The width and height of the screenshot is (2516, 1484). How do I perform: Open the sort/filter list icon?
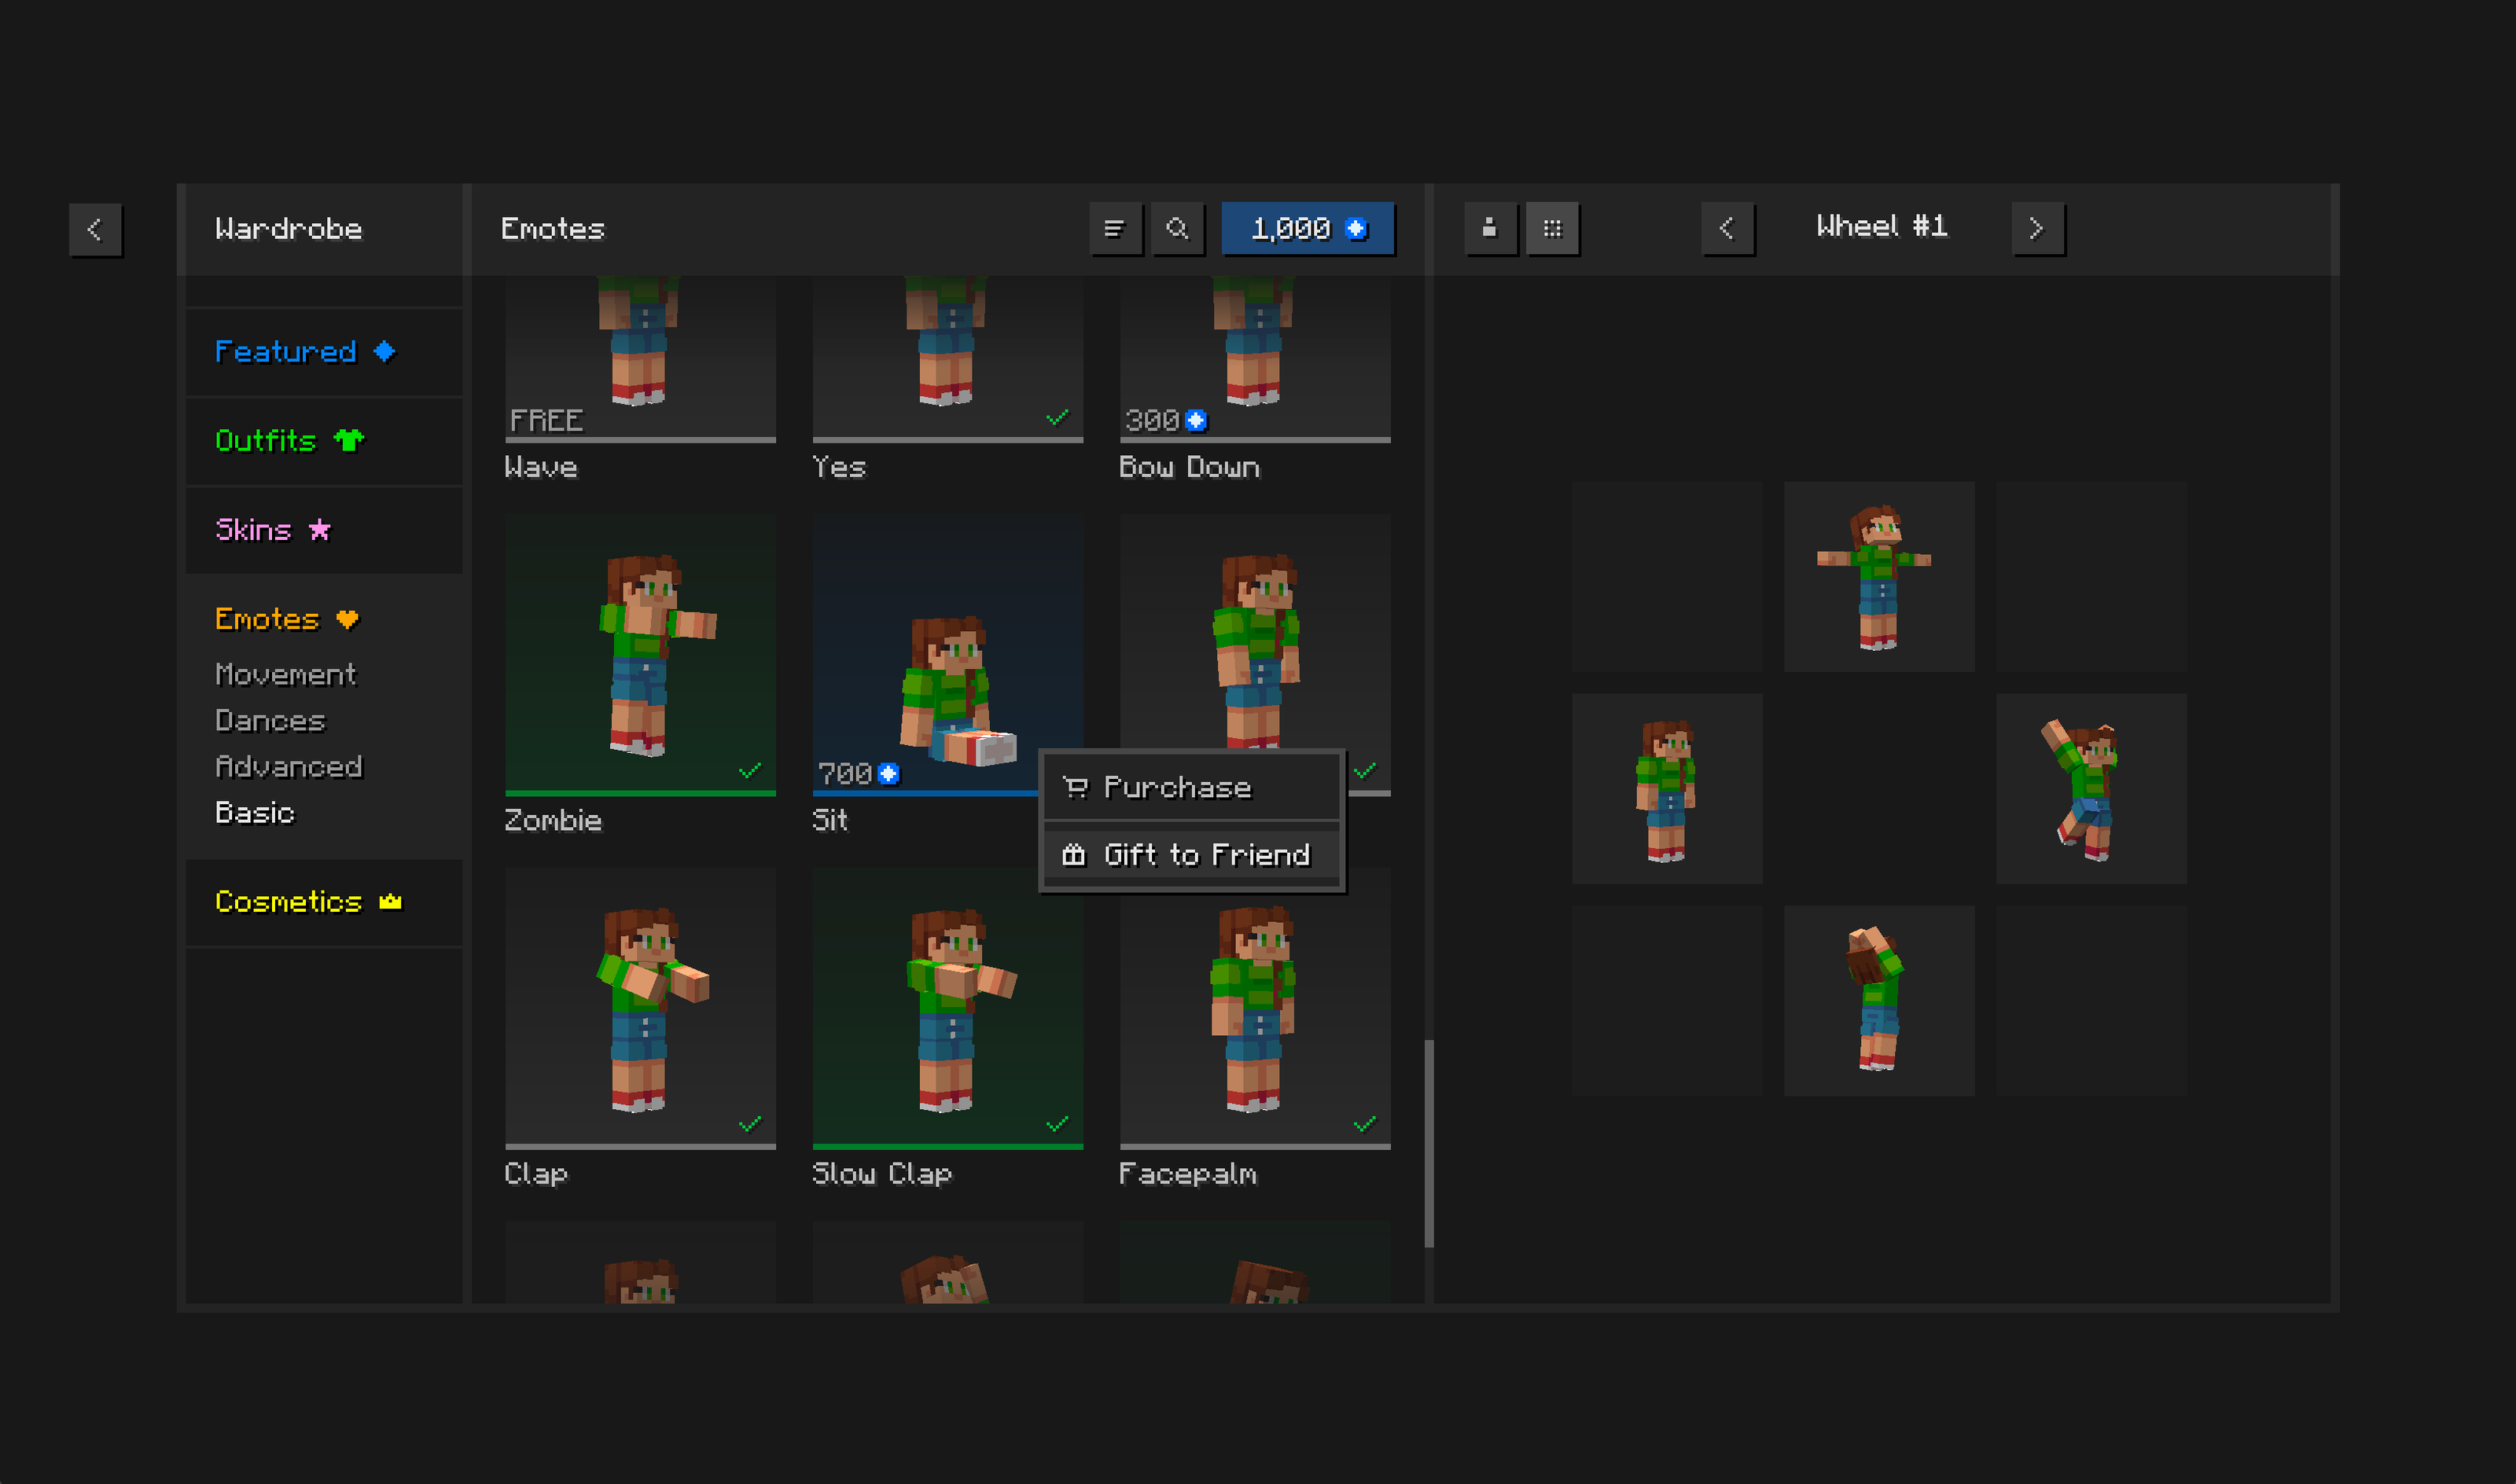point(1115,229)
